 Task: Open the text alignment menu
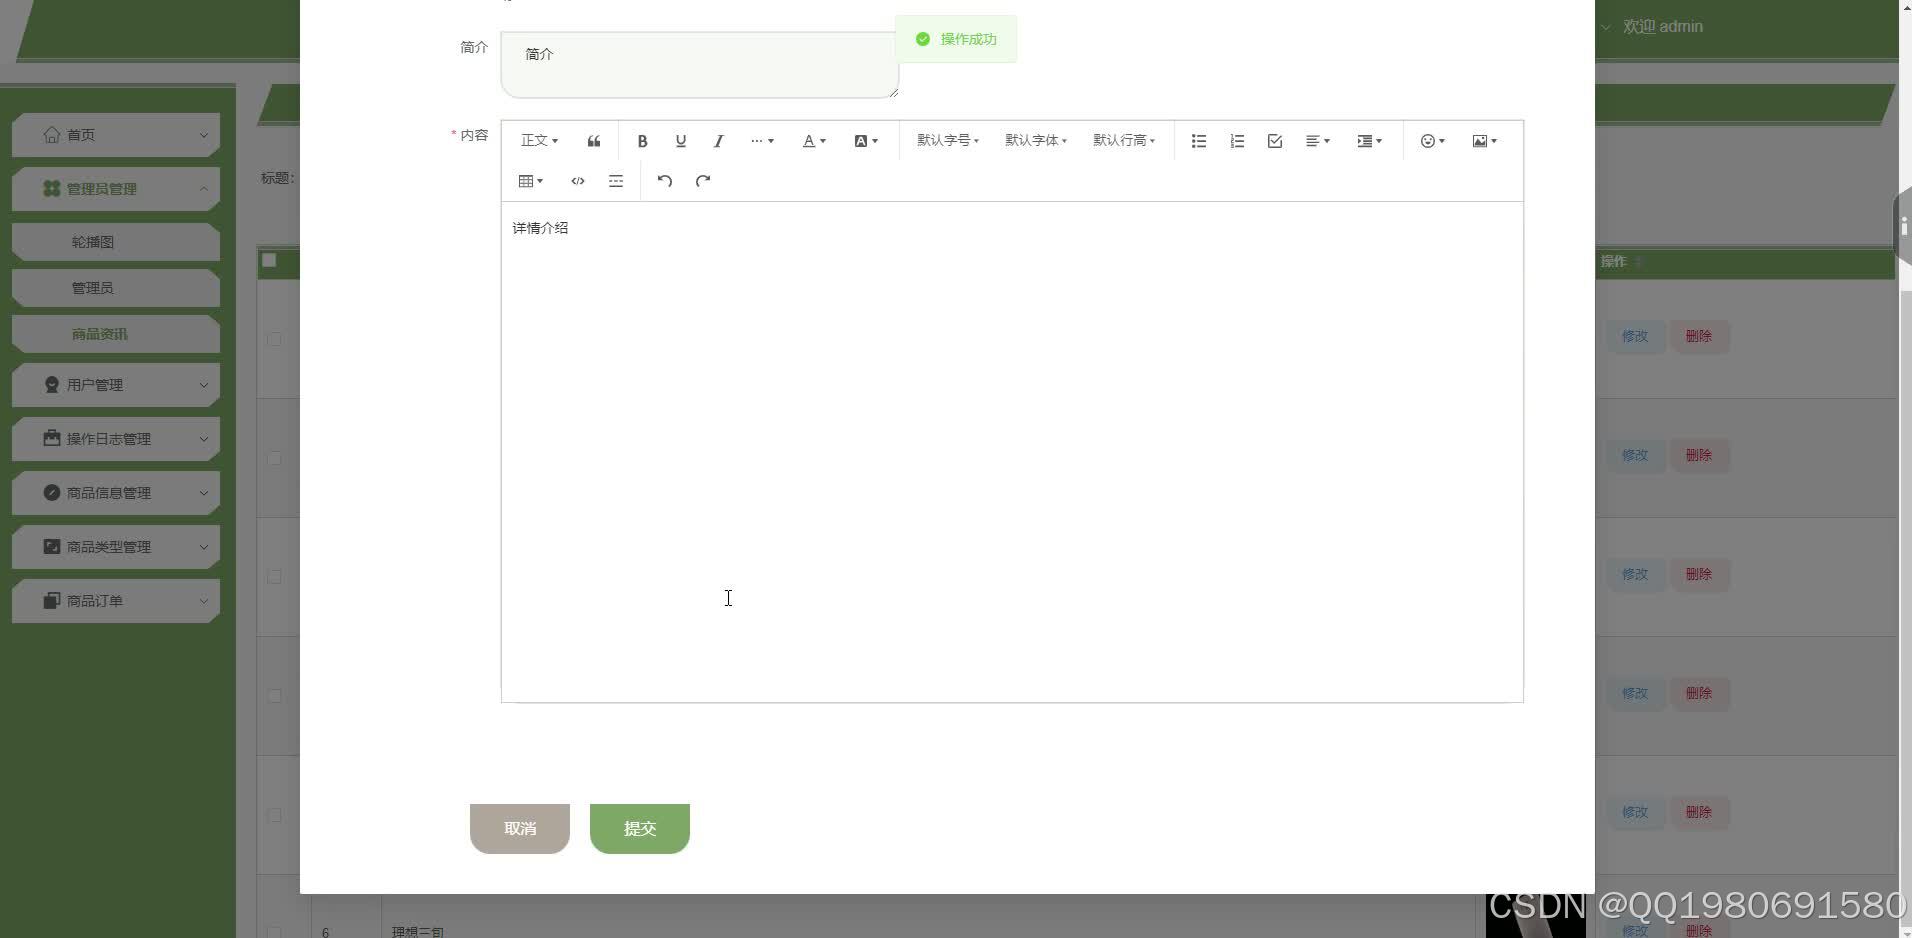pyautogui.click(x=1318, y=141)
